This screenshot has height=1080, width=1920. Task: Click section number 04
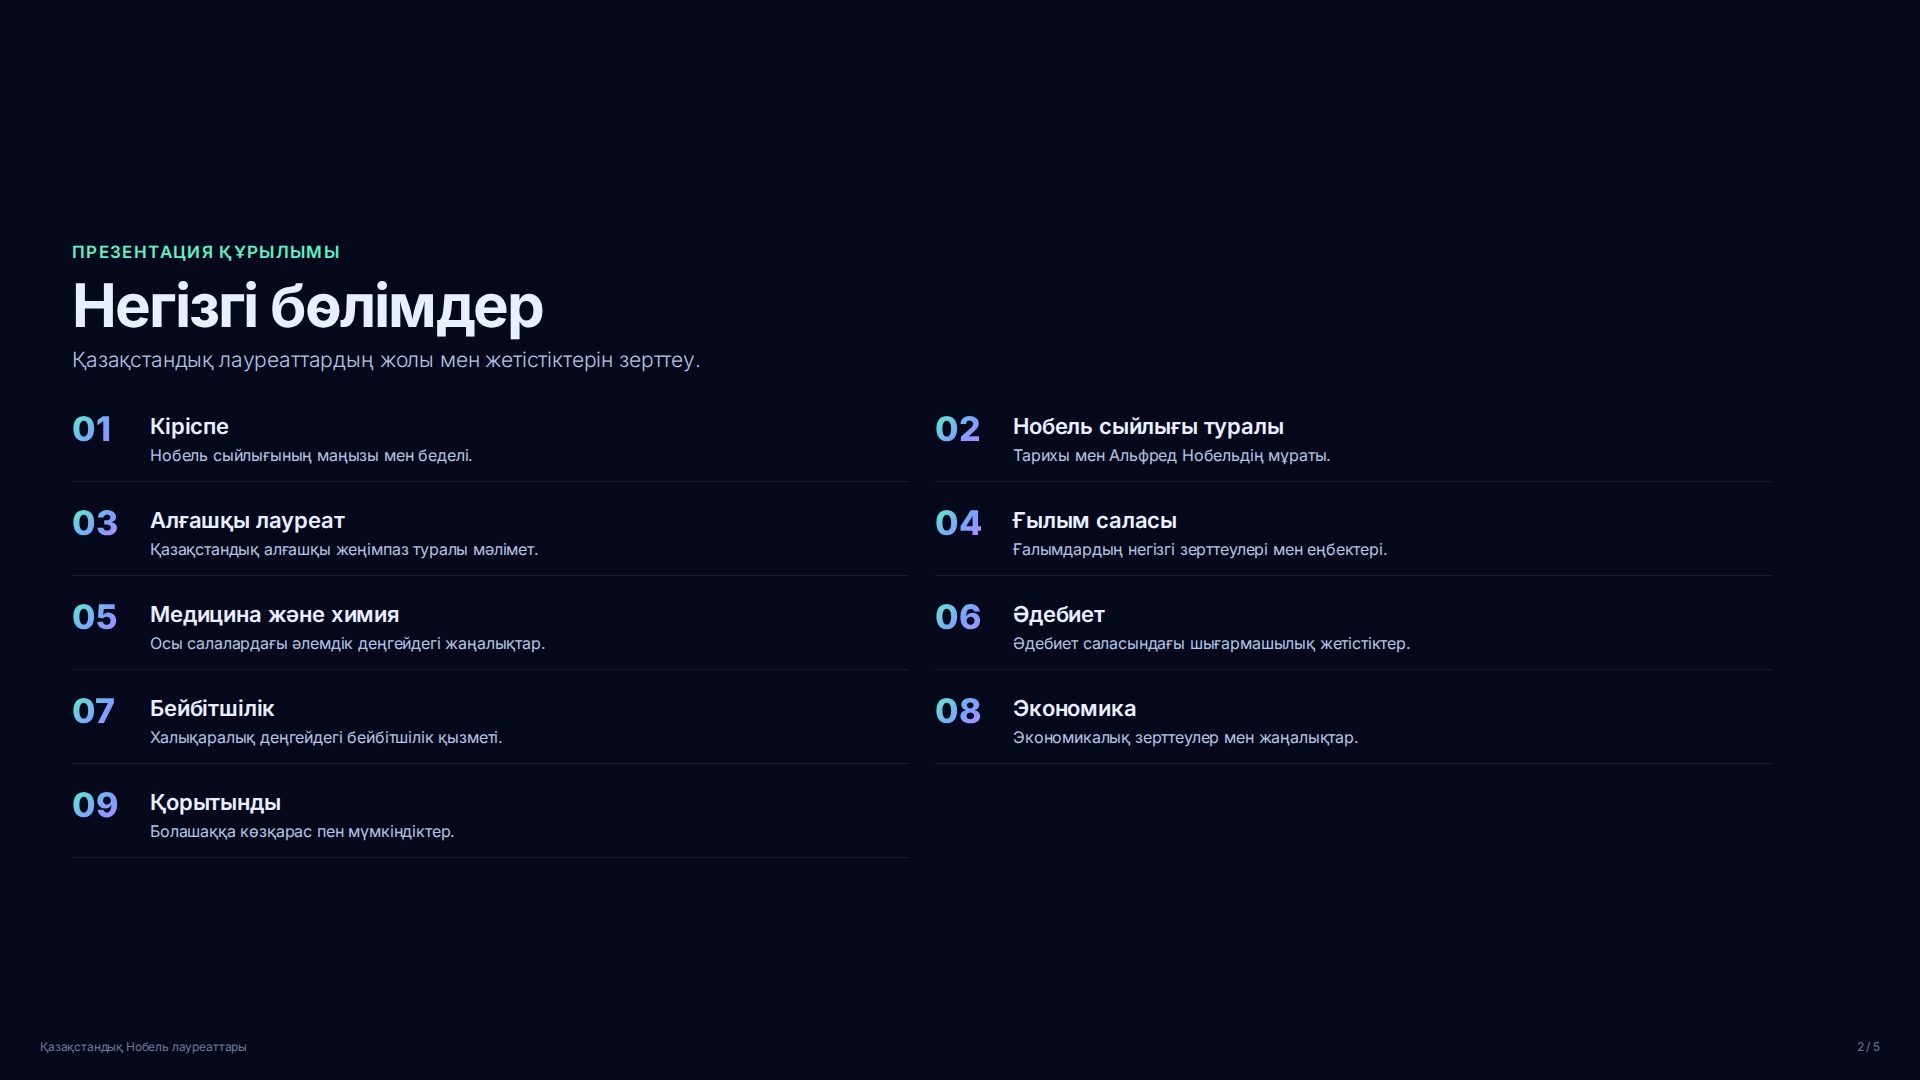tap(958, 523)
